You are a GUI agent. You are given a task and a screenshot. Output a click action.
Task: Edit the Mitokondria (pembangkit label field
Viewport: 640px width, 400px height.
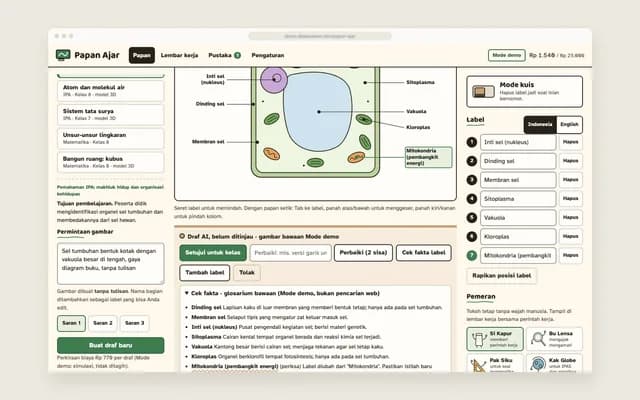(x=518, y=255)
